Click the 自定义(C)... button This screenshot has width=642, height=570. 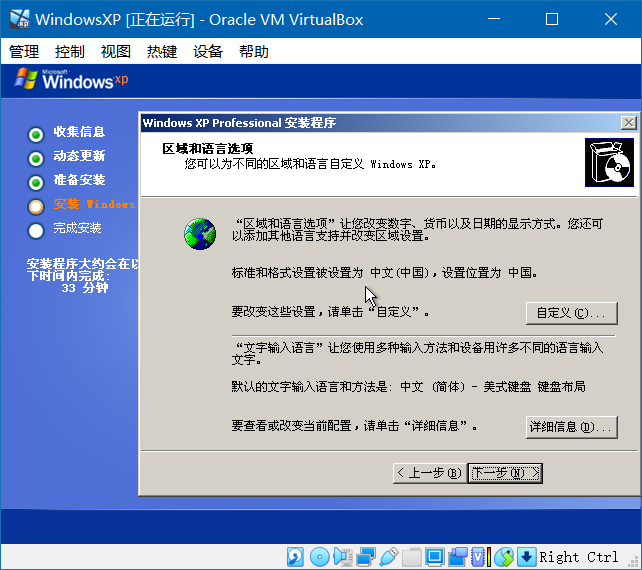(572, 313)
